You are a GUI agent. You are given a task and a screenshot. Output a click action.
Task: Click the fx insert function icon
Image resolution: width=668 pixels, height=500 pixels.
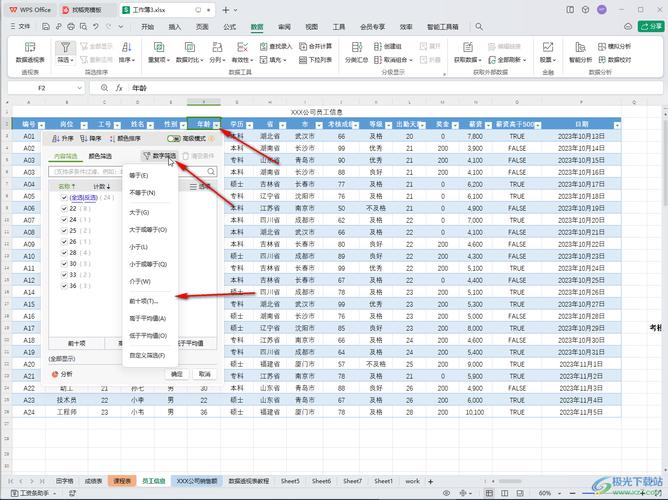click(119, 88)
